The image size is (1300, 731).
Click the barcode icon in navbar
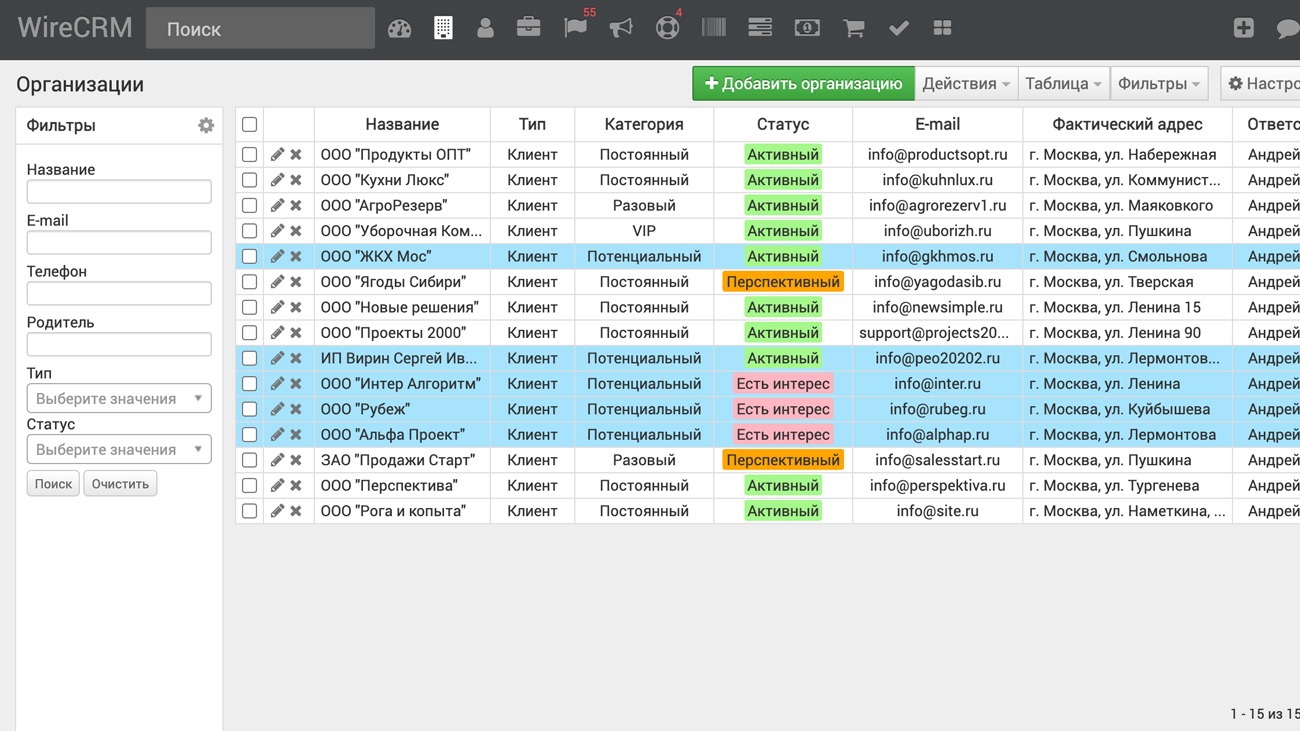coord(713,28)
